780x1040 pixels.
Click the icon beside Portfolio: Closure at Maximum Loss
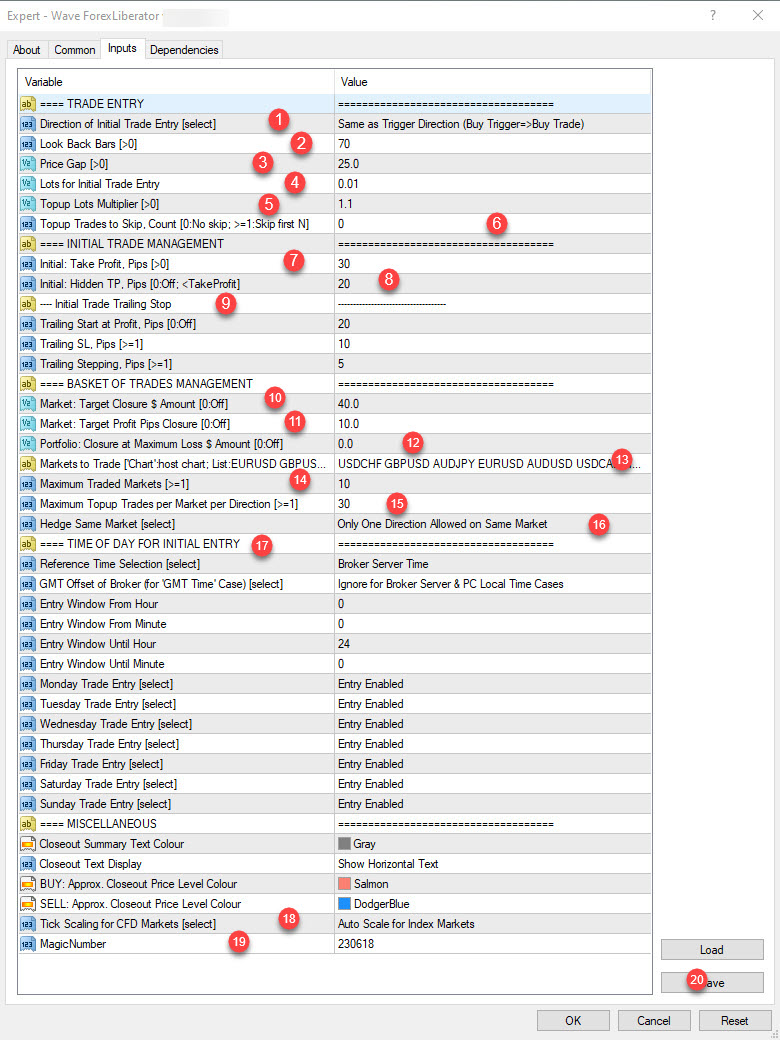click(x=28, y=444)
